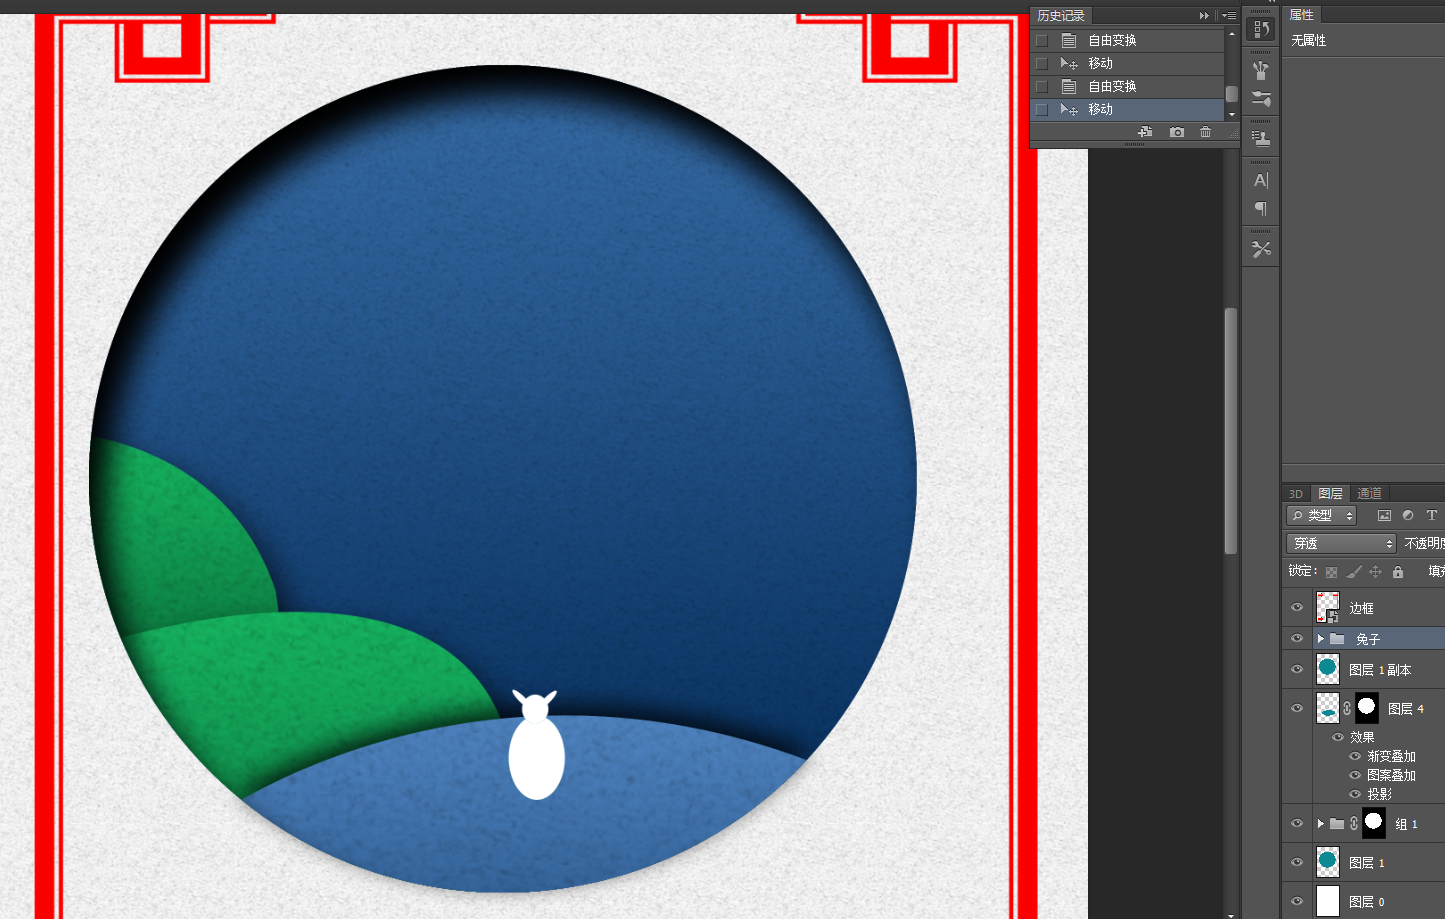Screen dimensions: 1445x919
Task: Hide layer 图层 1
Action: pos(1297,862)
